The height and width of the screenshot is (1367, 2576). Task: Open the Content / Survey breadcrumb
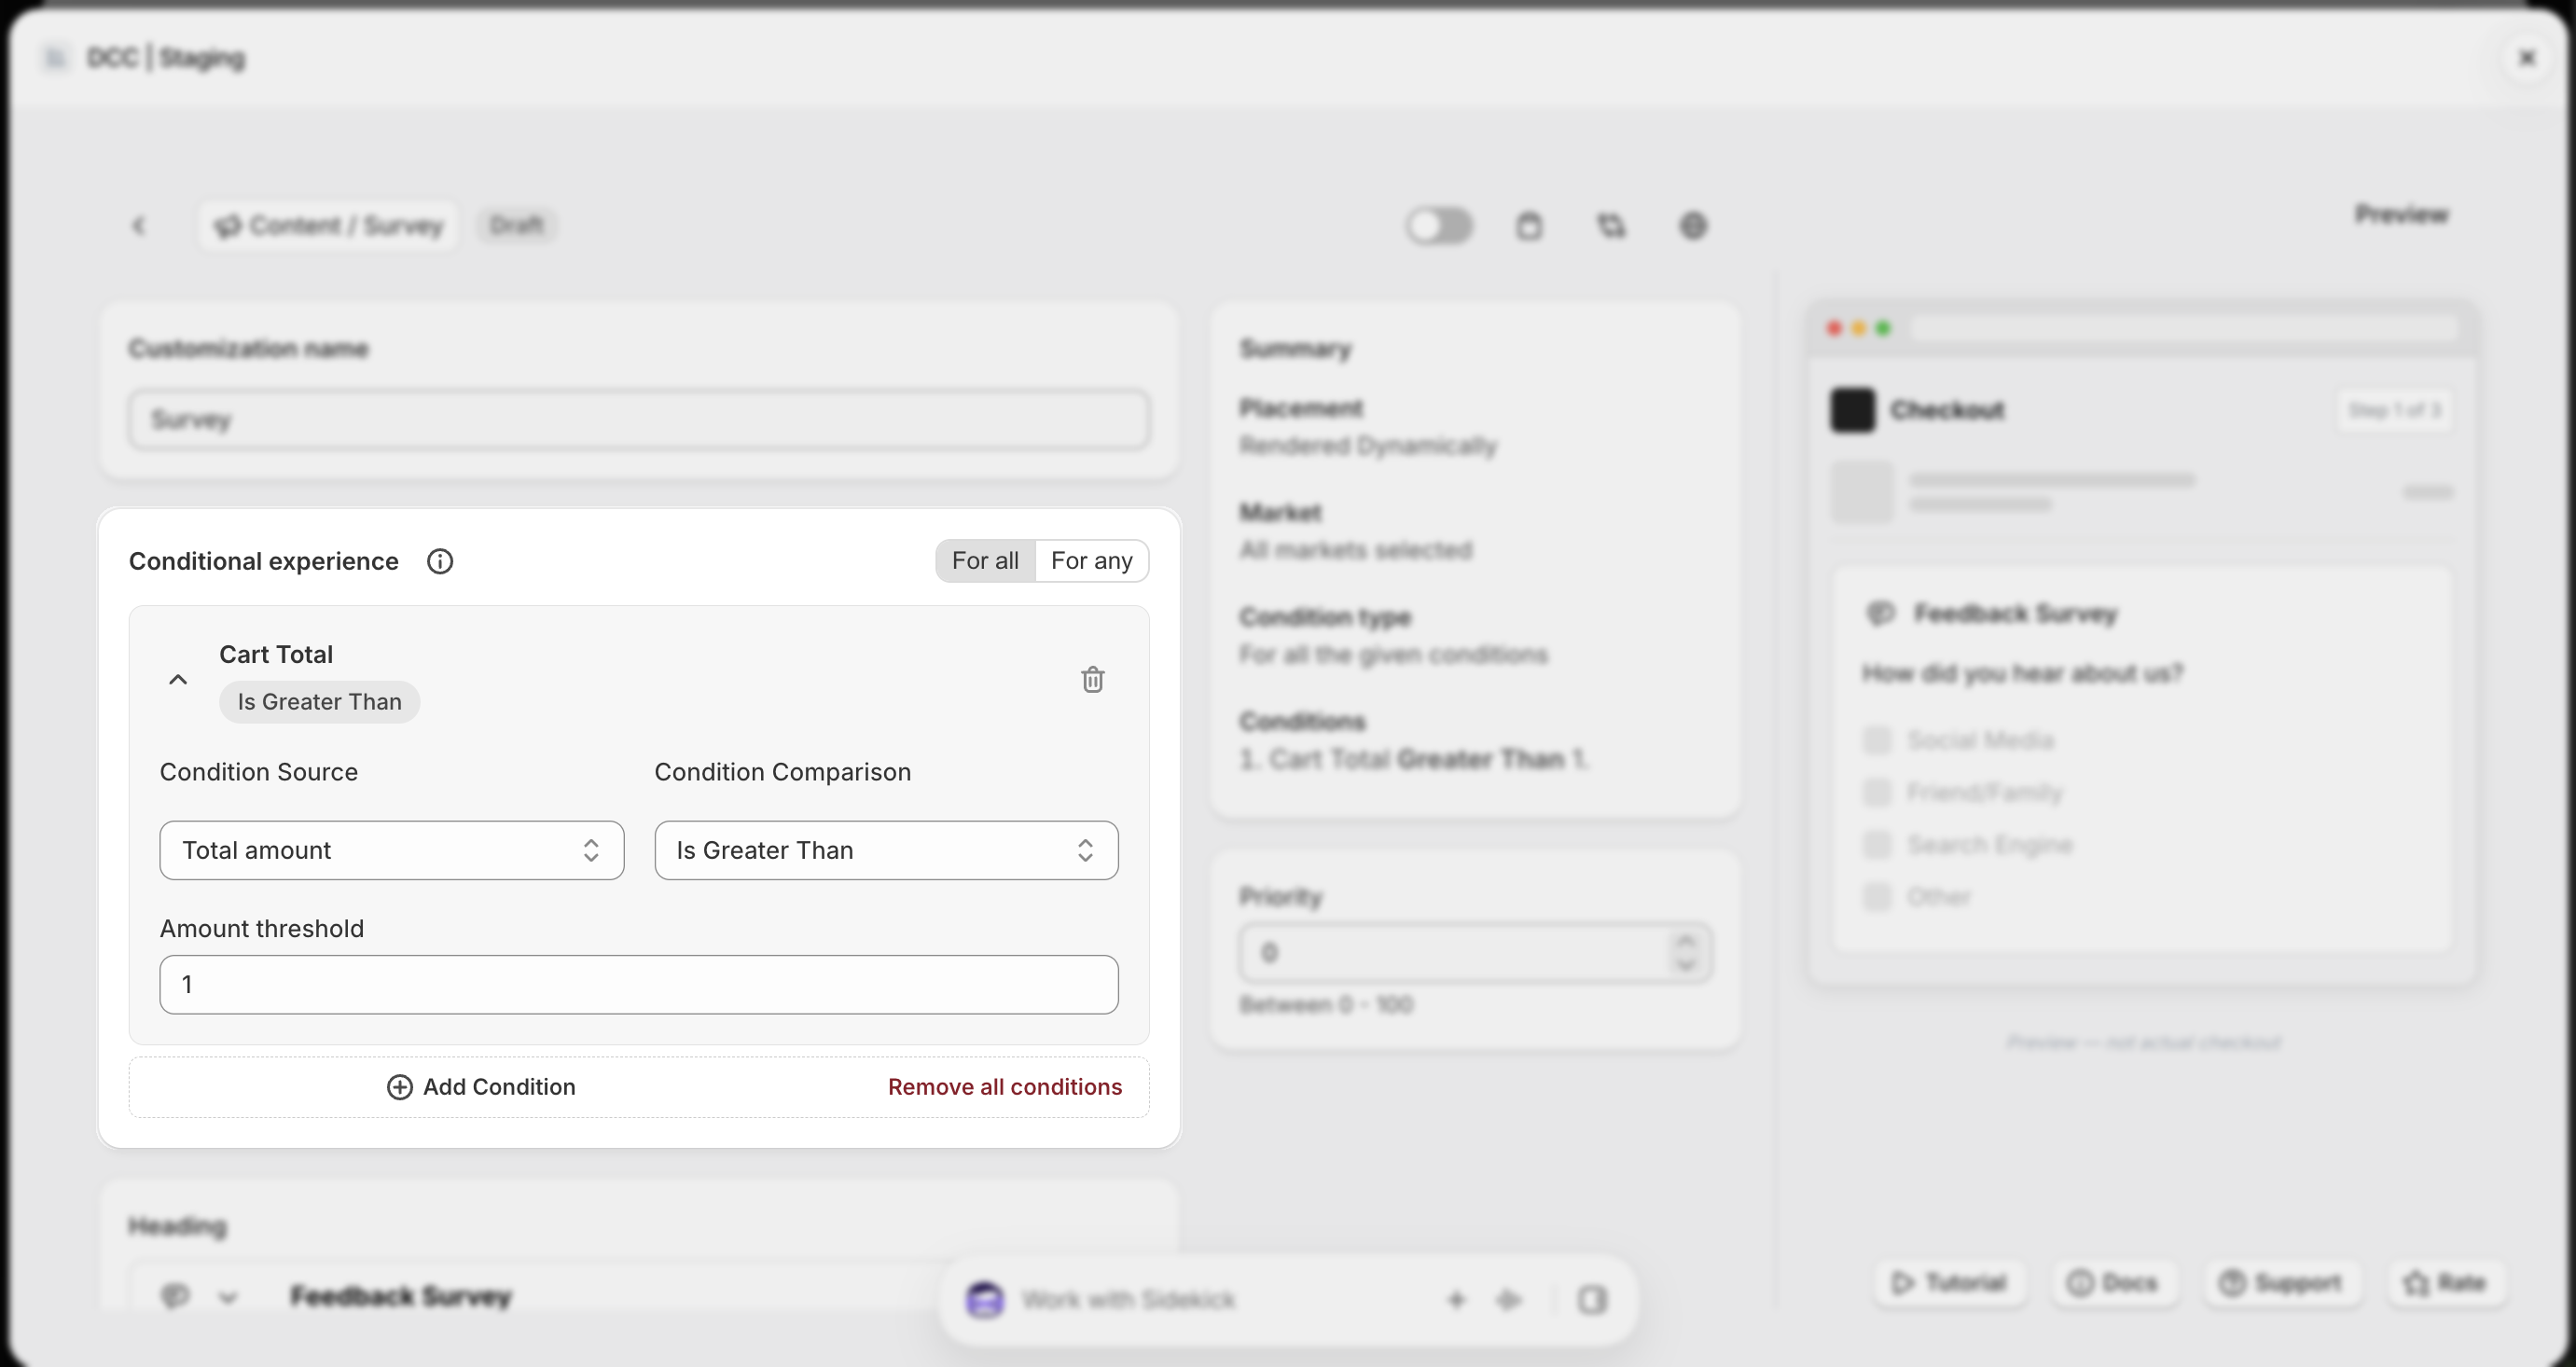click(328, 226)
